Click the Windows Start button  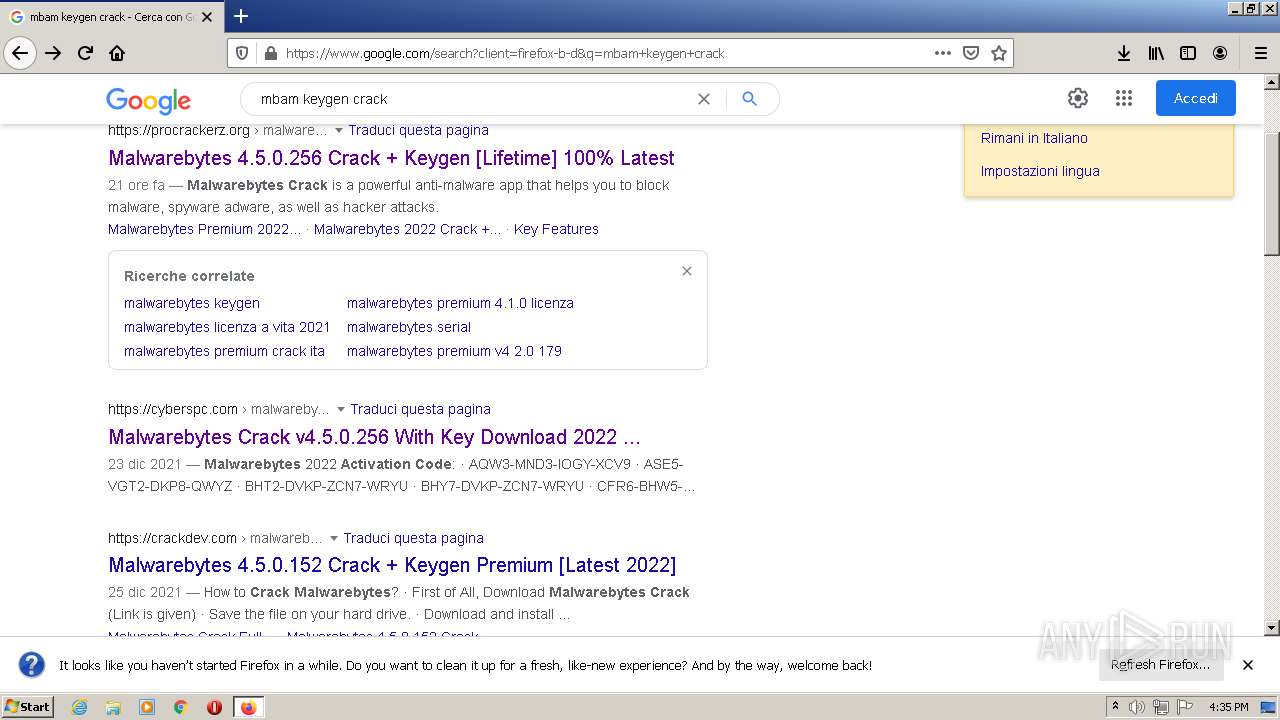27,707
